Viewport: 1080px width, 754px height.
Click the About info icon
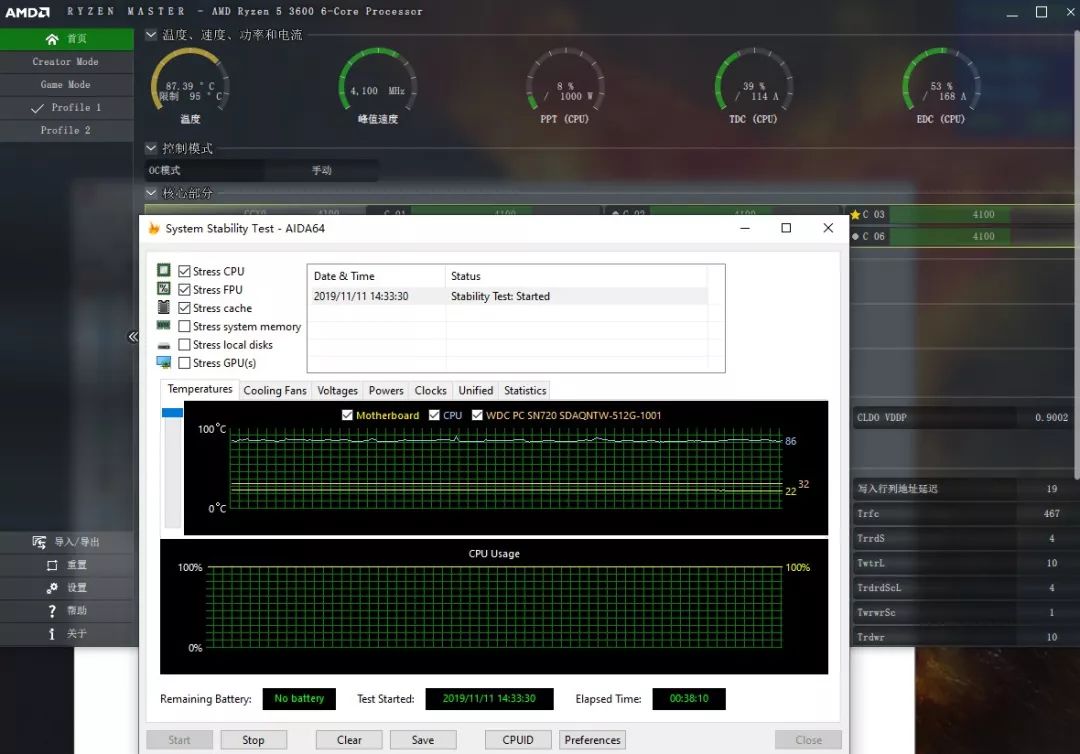tap(52, 634)
